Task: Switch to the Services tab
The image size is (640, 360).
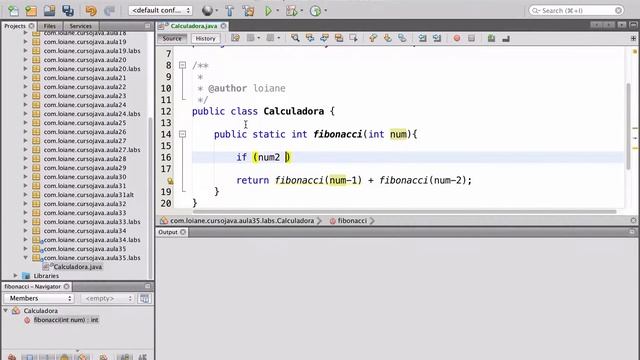Action: coord(80,26)
